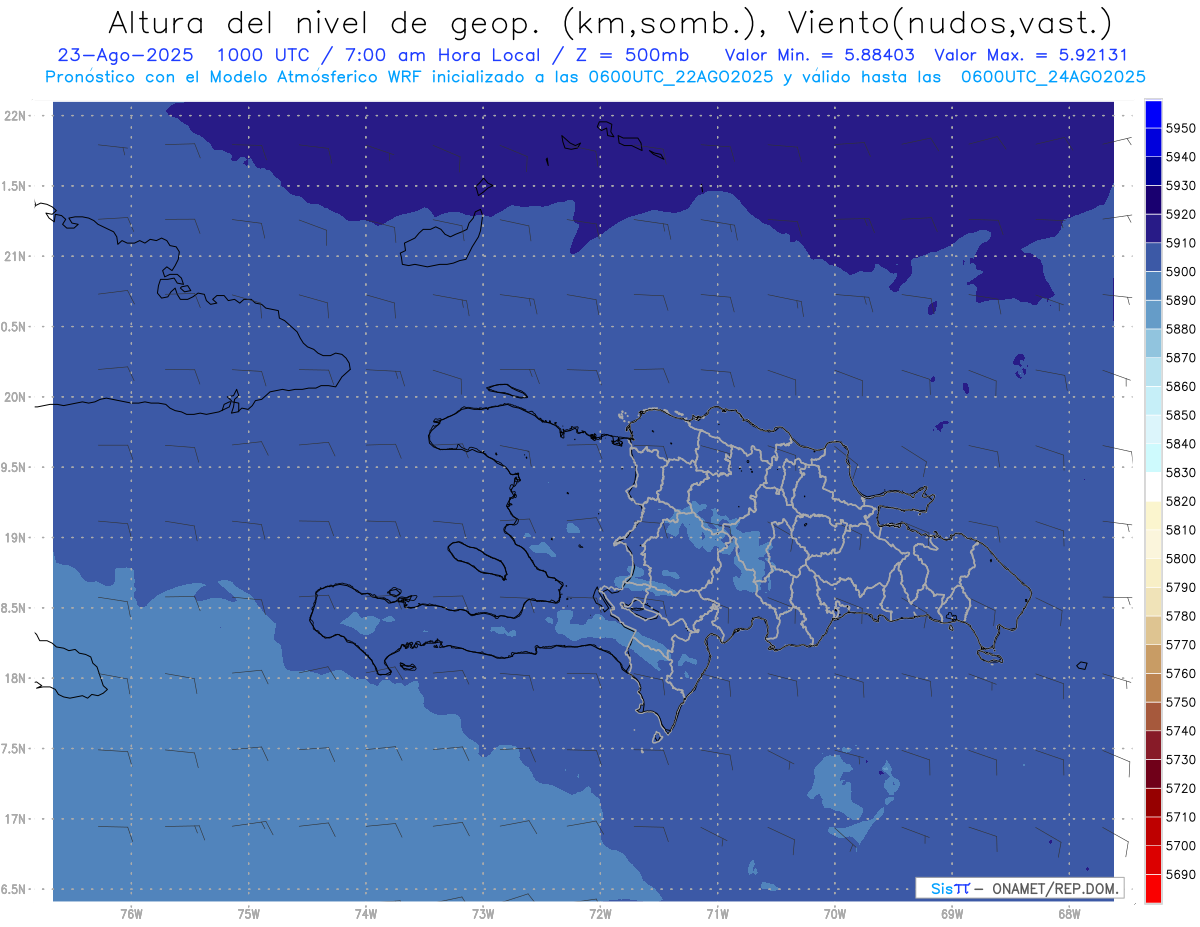1200x927 pixels.
Task: Click the '76W' longitude label
Action: [131, 913]
